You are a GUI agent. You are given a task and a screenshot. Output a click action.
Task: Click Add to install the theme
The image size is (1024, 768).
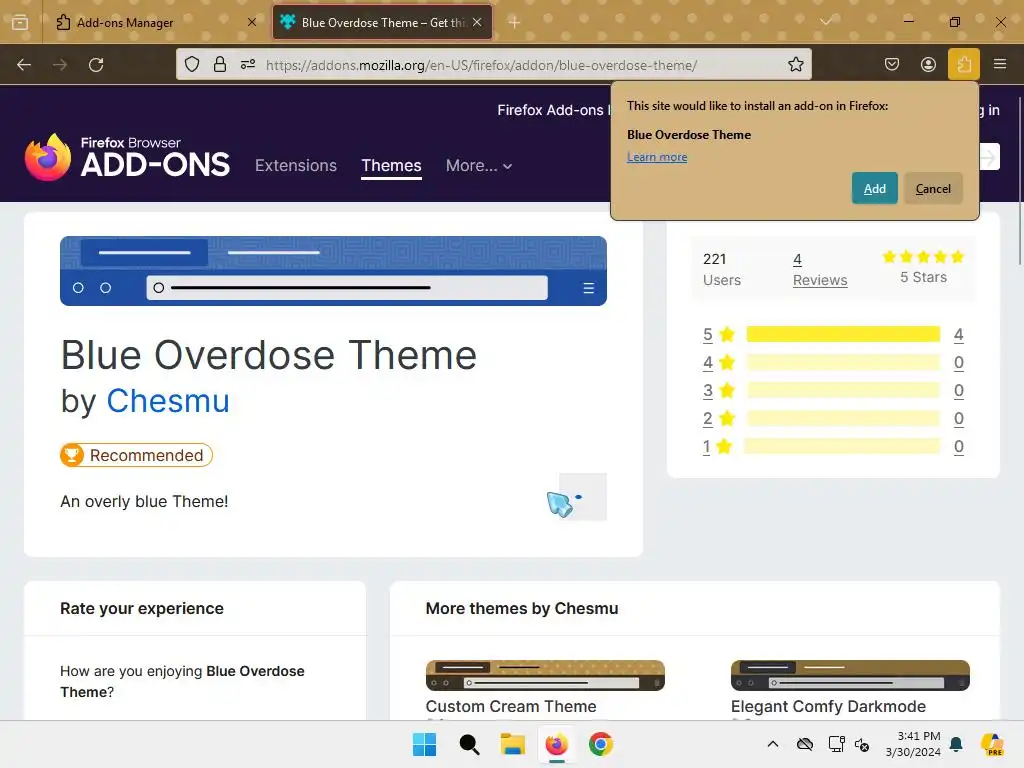(x=874, y=189)
